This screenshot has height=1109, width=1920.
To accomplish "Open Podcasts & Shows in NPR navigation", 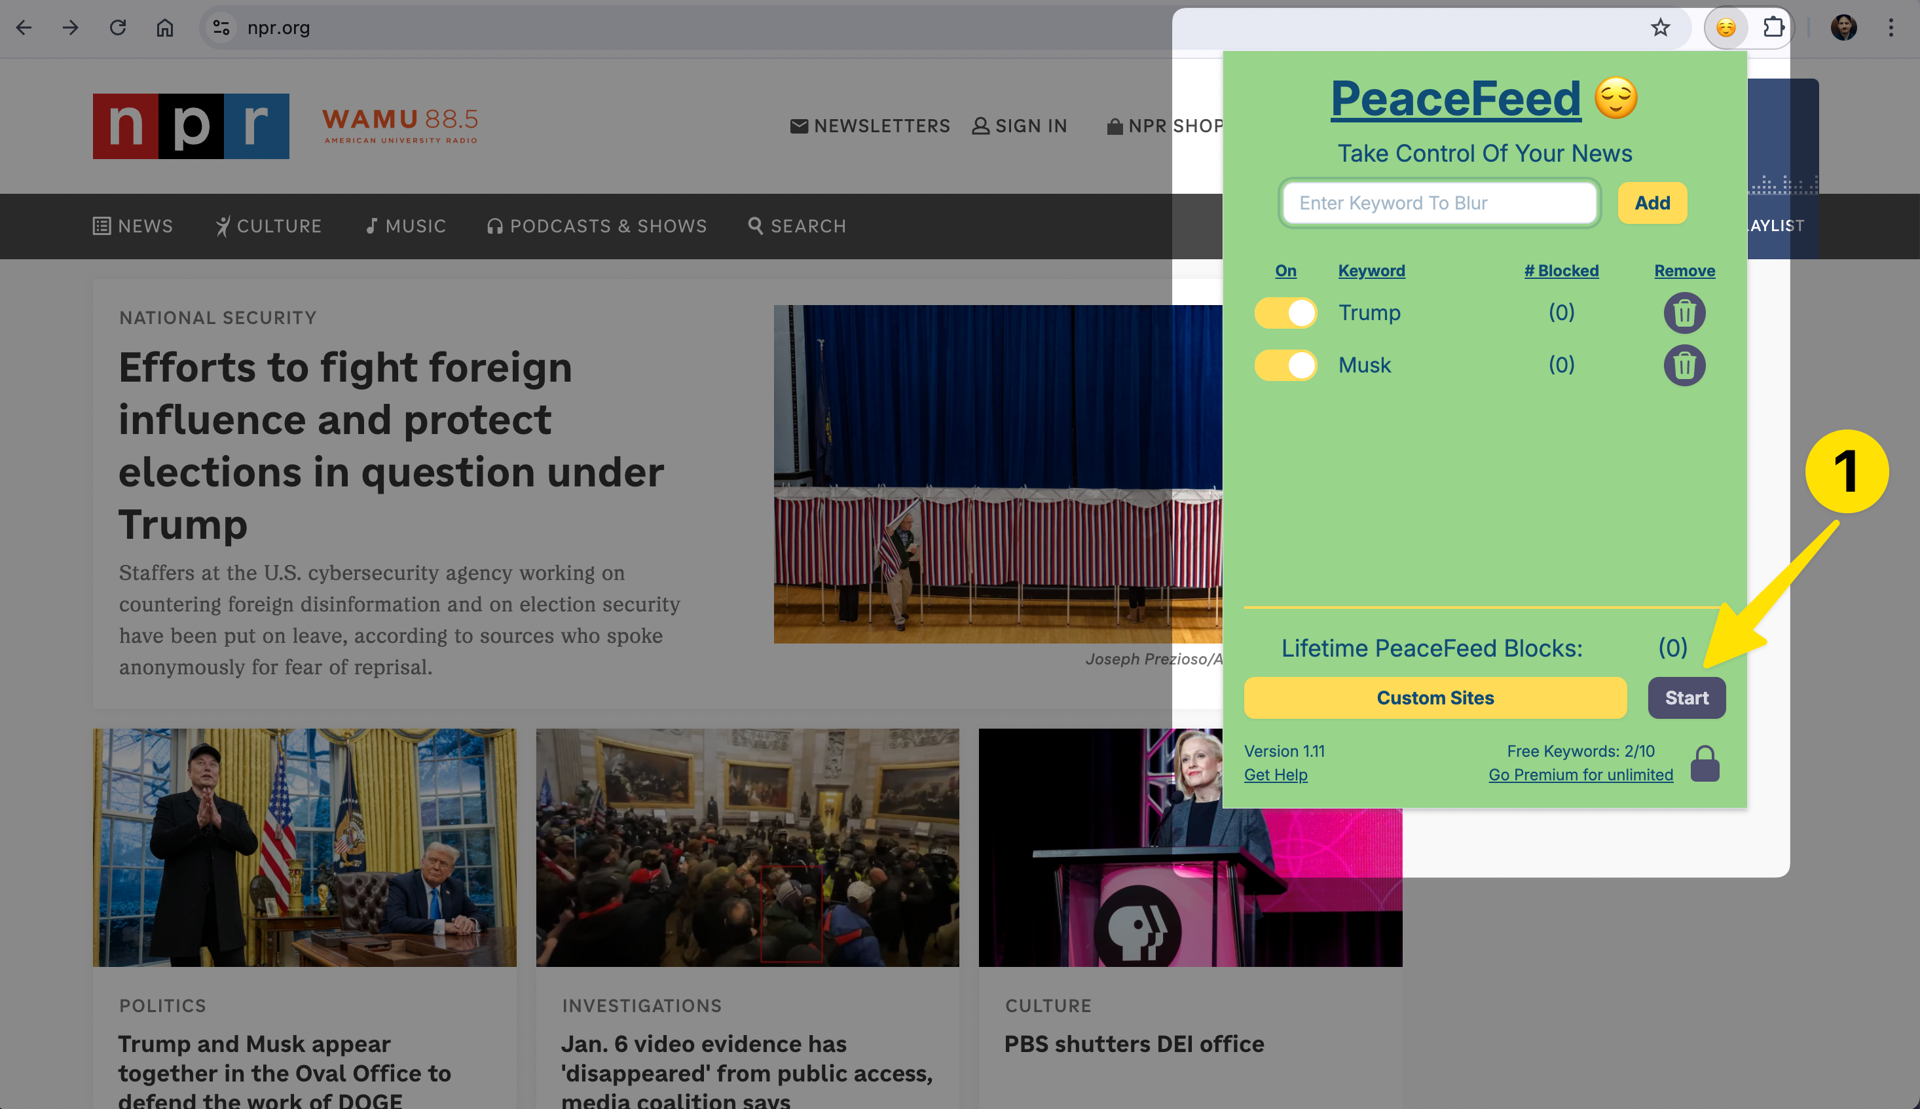I will click(x=596, y=226).
